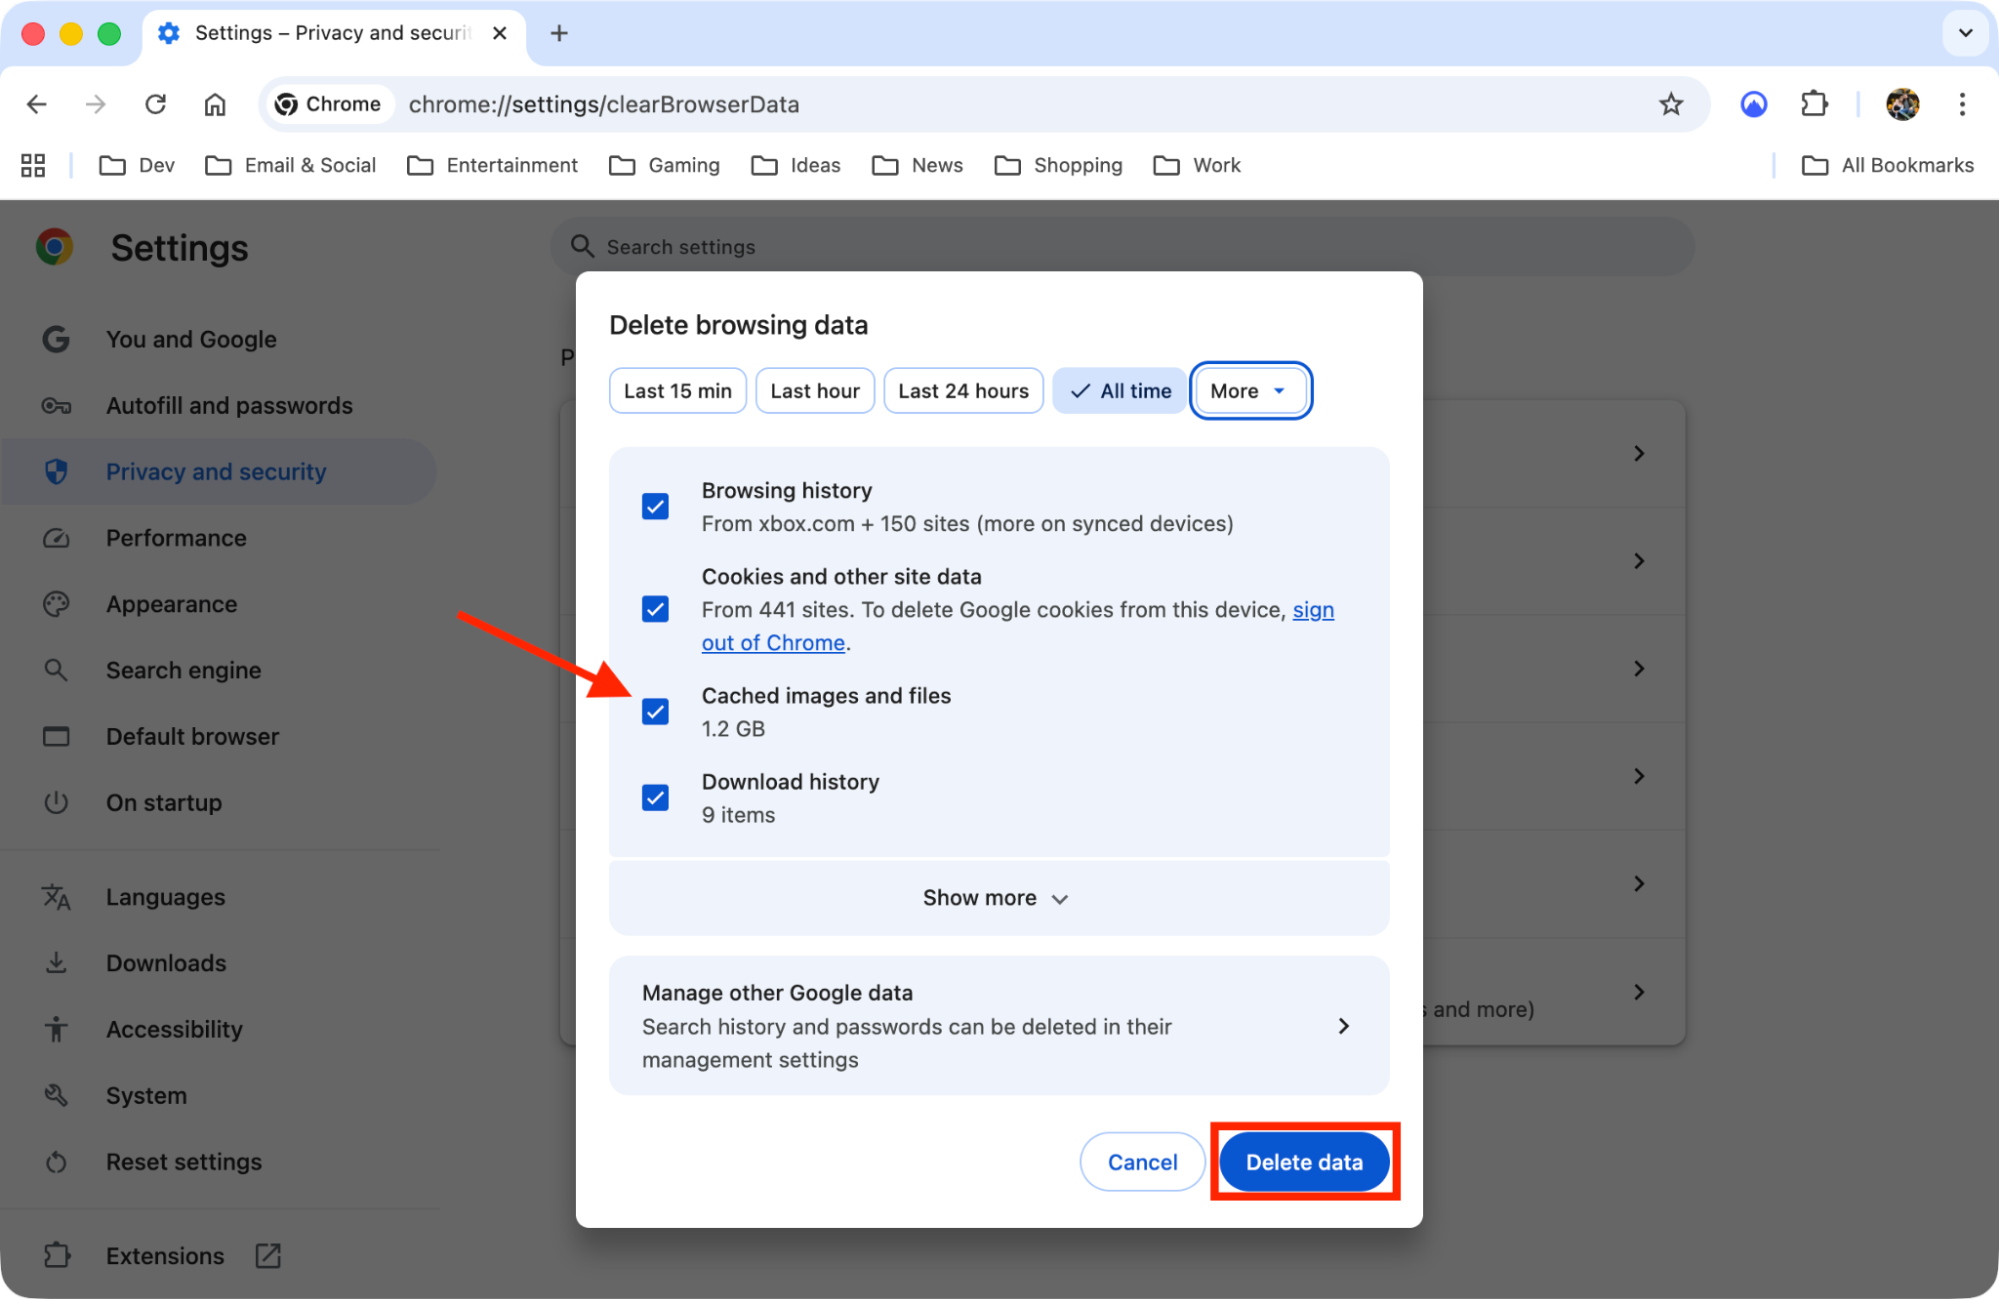Uncheck Download history
The height and width of the screenshot is (1300, 1999).
point(655,797)
